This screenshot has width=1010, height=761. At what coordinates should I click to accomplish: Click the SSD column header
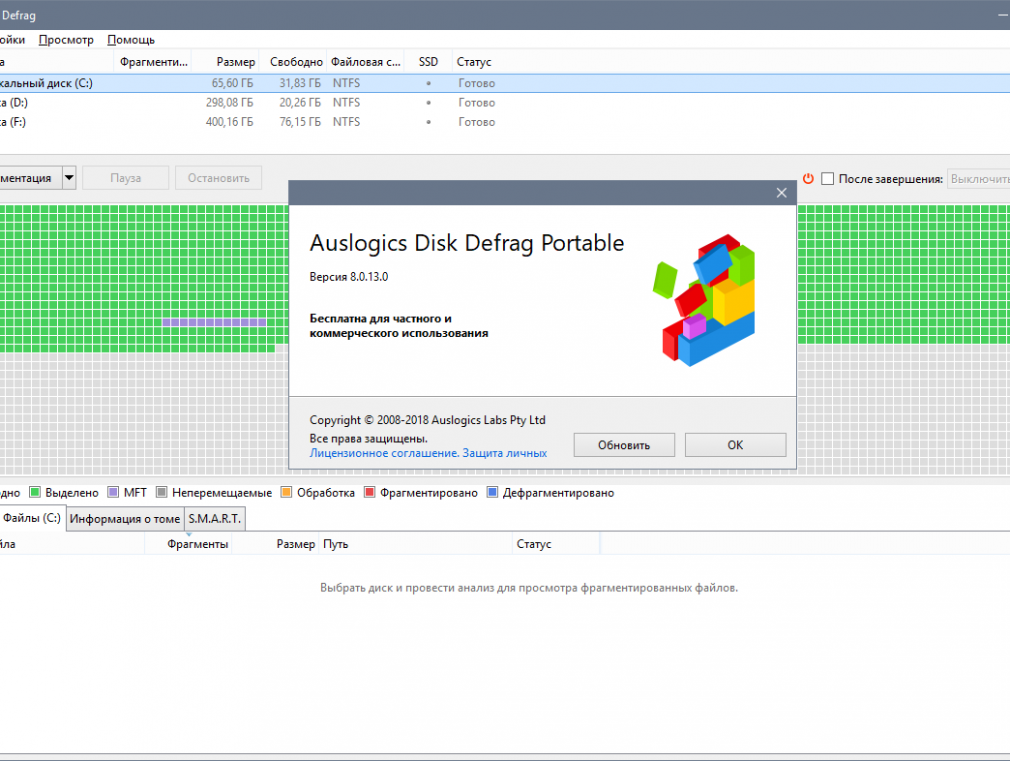point(428,62)
